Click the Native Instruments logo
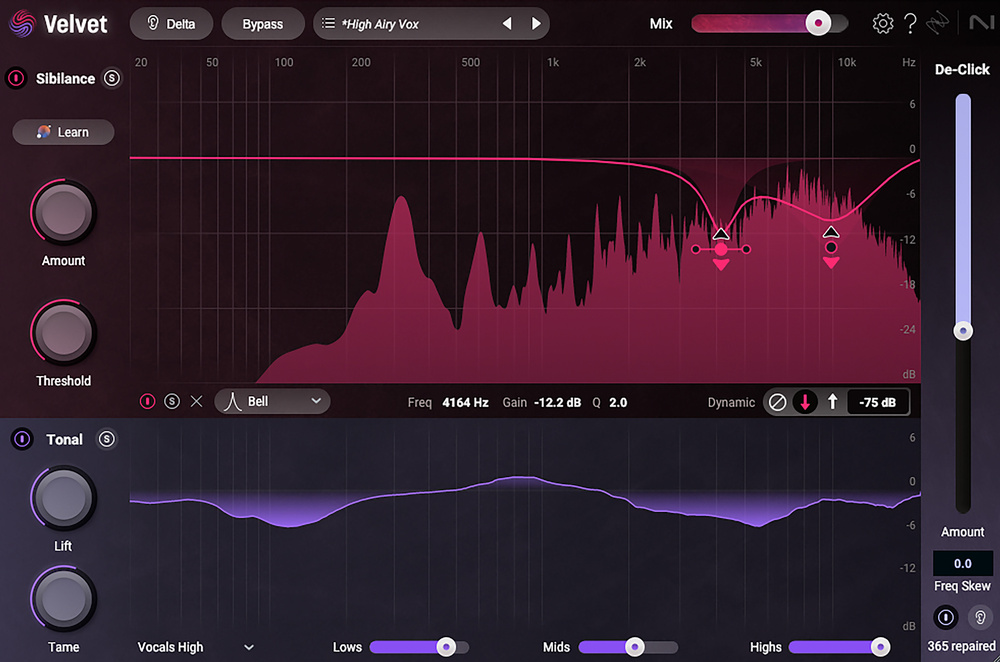 (x=982, y=24)
